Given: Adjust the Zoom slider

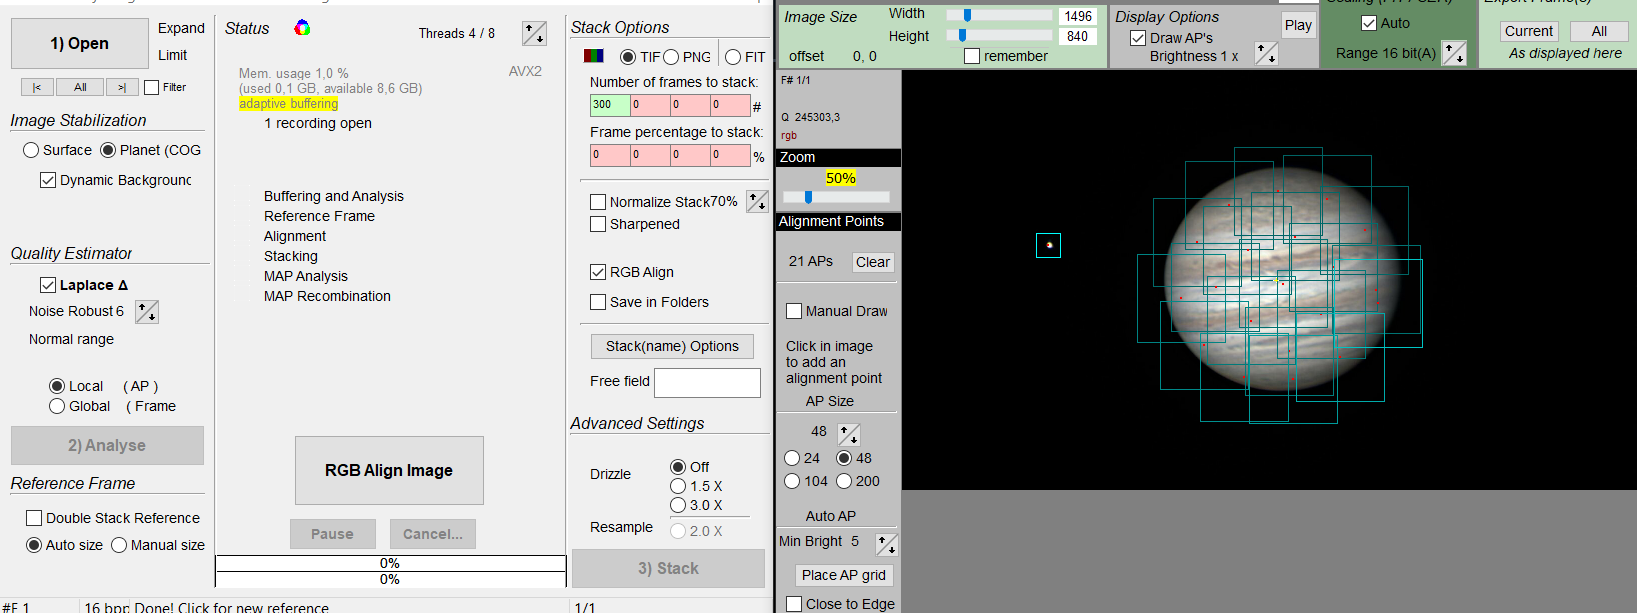Looking at the screenshot, I should 808,197.
